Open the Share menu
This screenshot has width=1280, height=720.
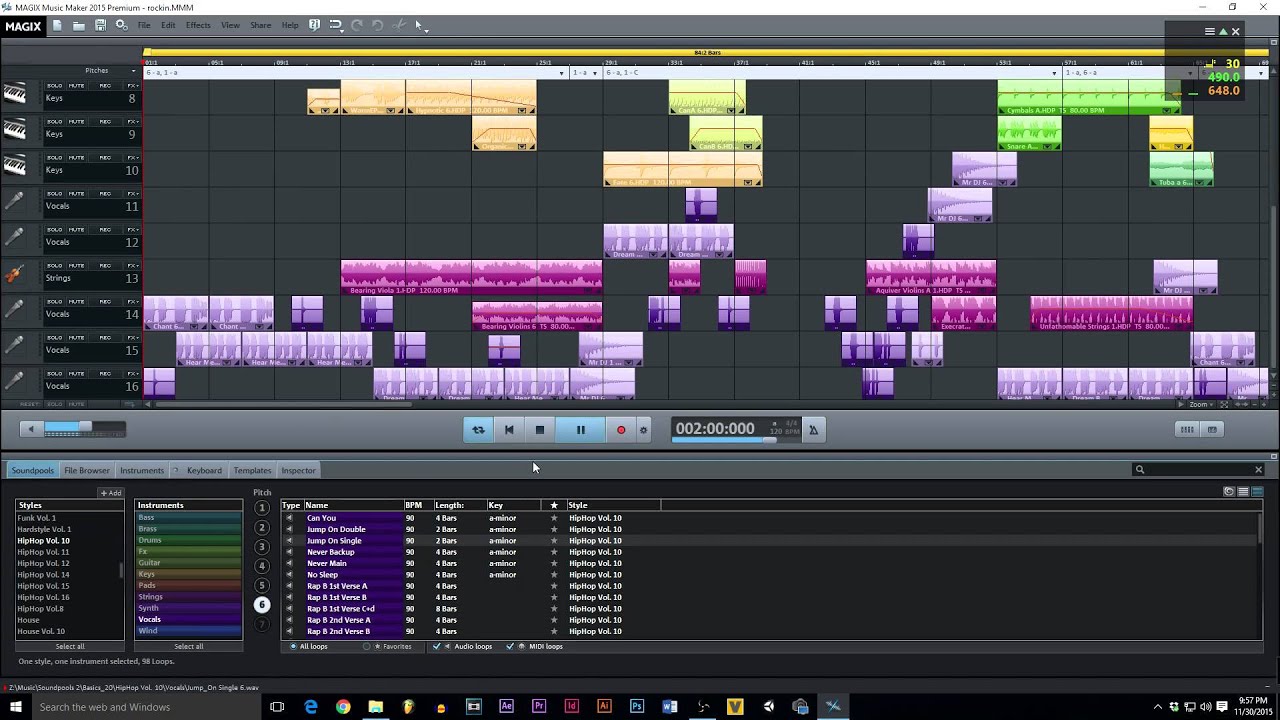pos(260,25)
